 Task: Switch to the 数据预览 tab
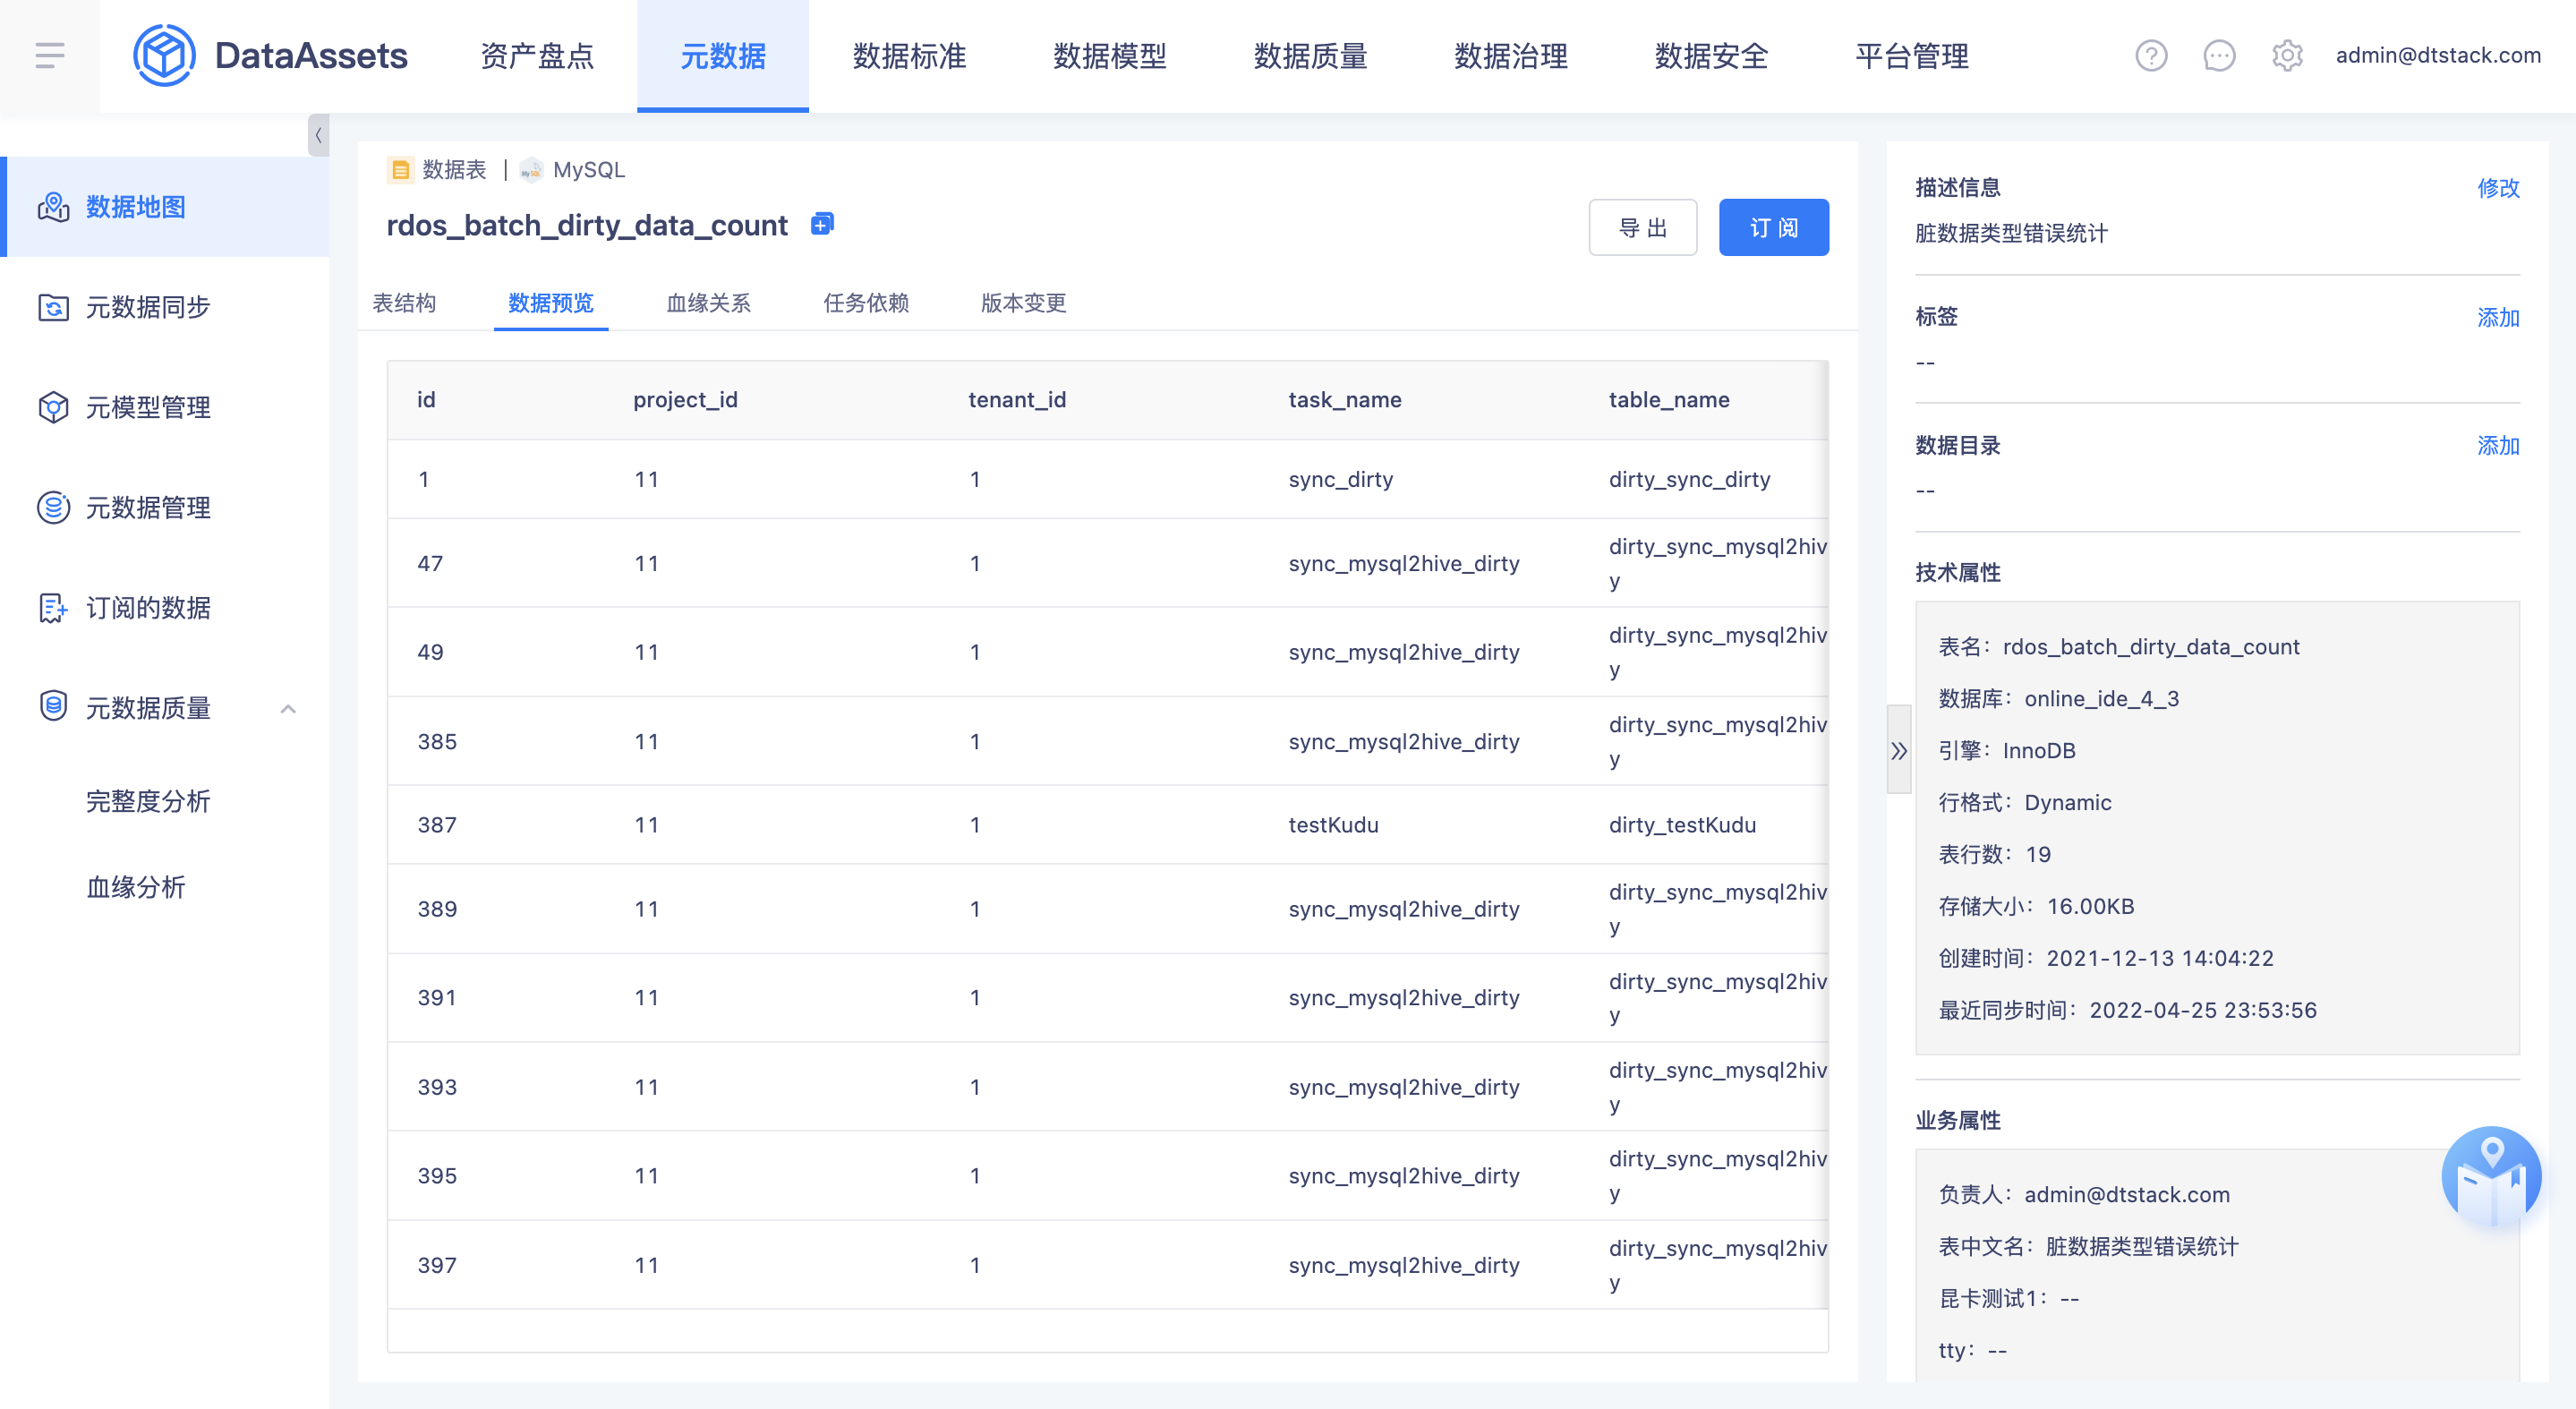click(550, 303)
